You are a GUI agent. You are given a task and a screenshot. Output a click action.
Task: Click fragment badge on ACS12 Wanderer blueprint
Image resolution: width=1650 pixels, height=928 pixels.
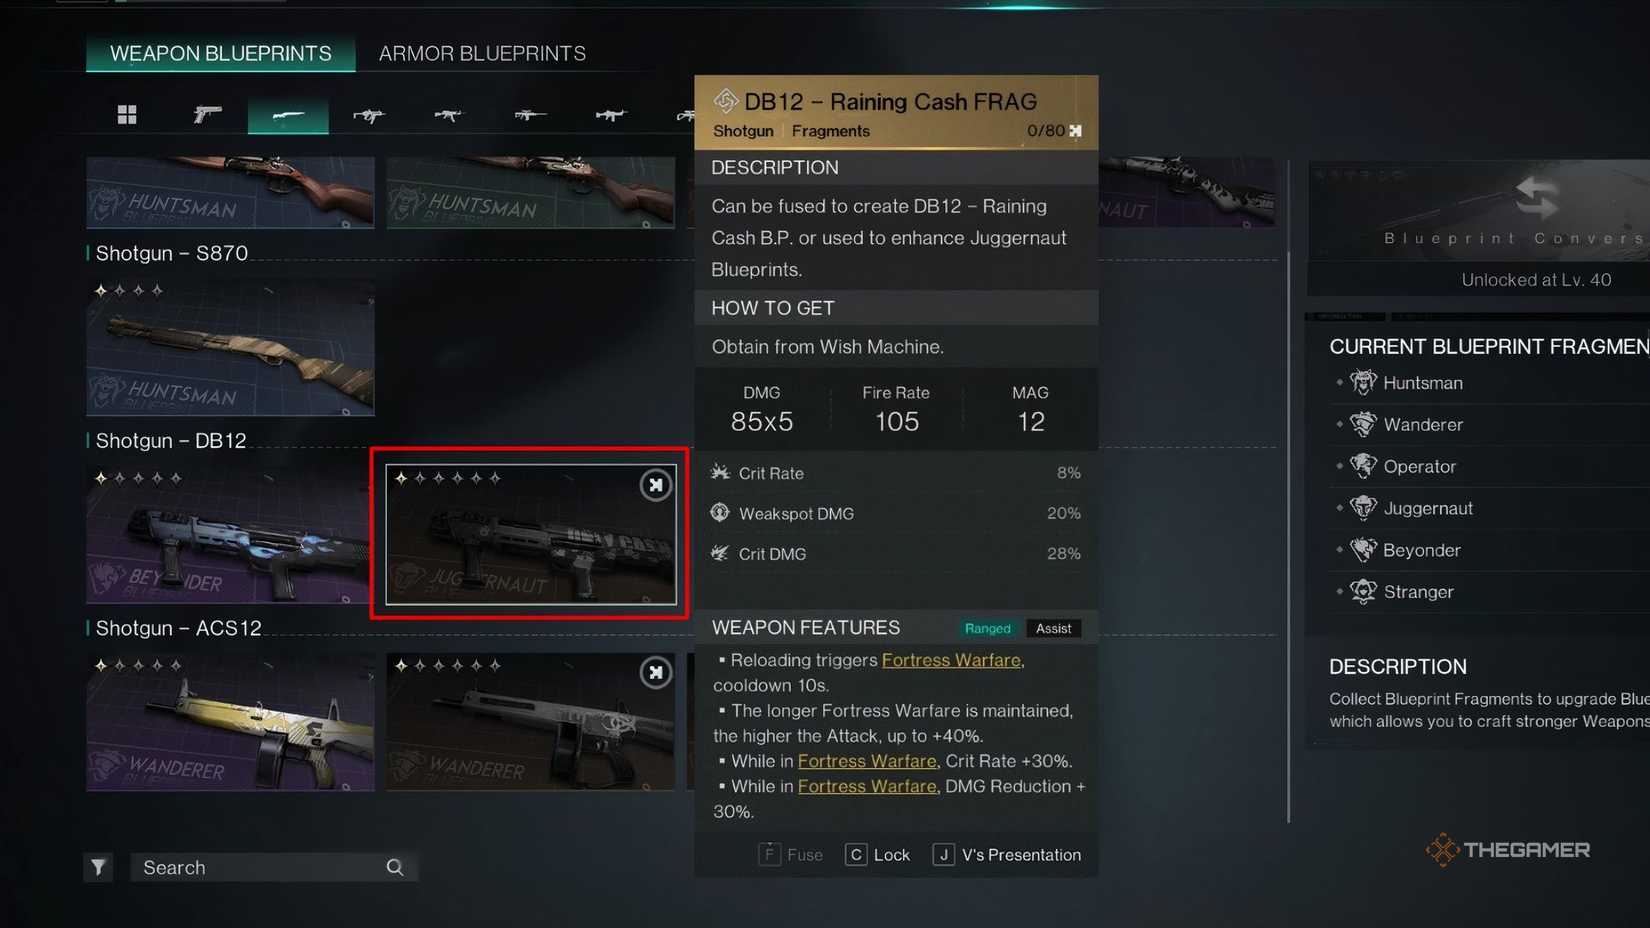[x=656, y=672]
